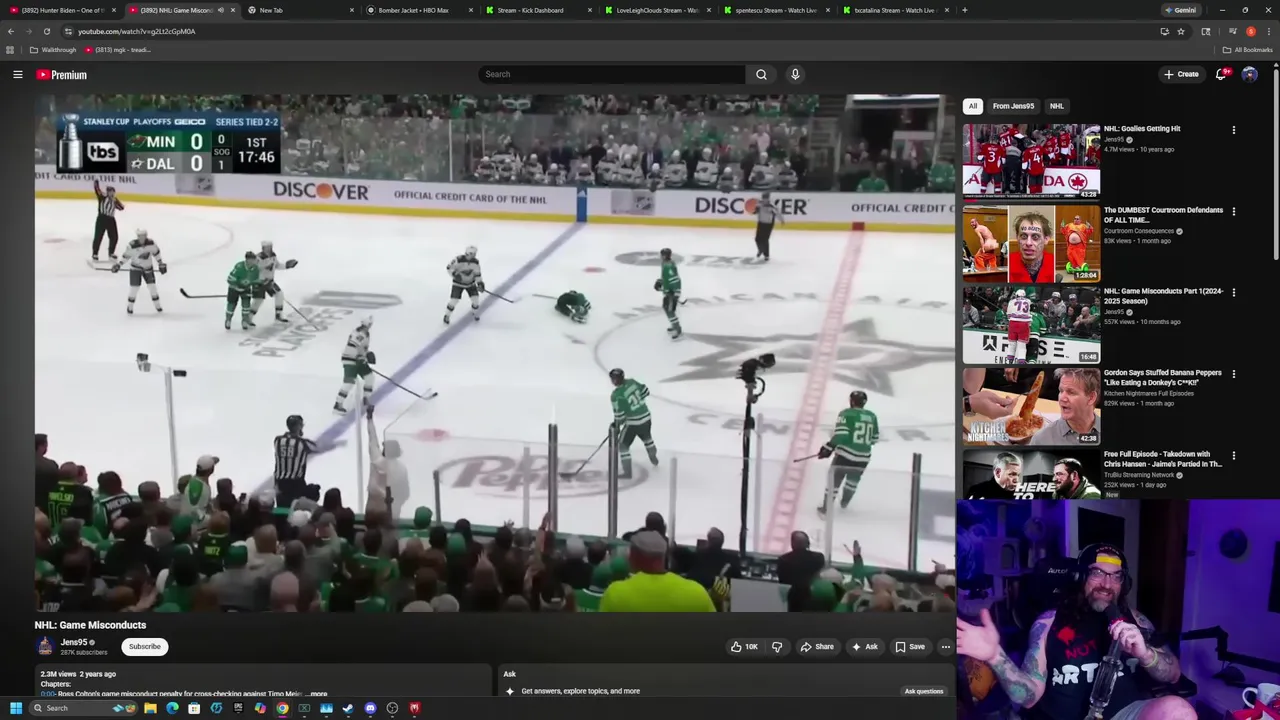Open the mgk bookmark in bookmarks bar
The image size is (1280, 720).
pos(118,50)
